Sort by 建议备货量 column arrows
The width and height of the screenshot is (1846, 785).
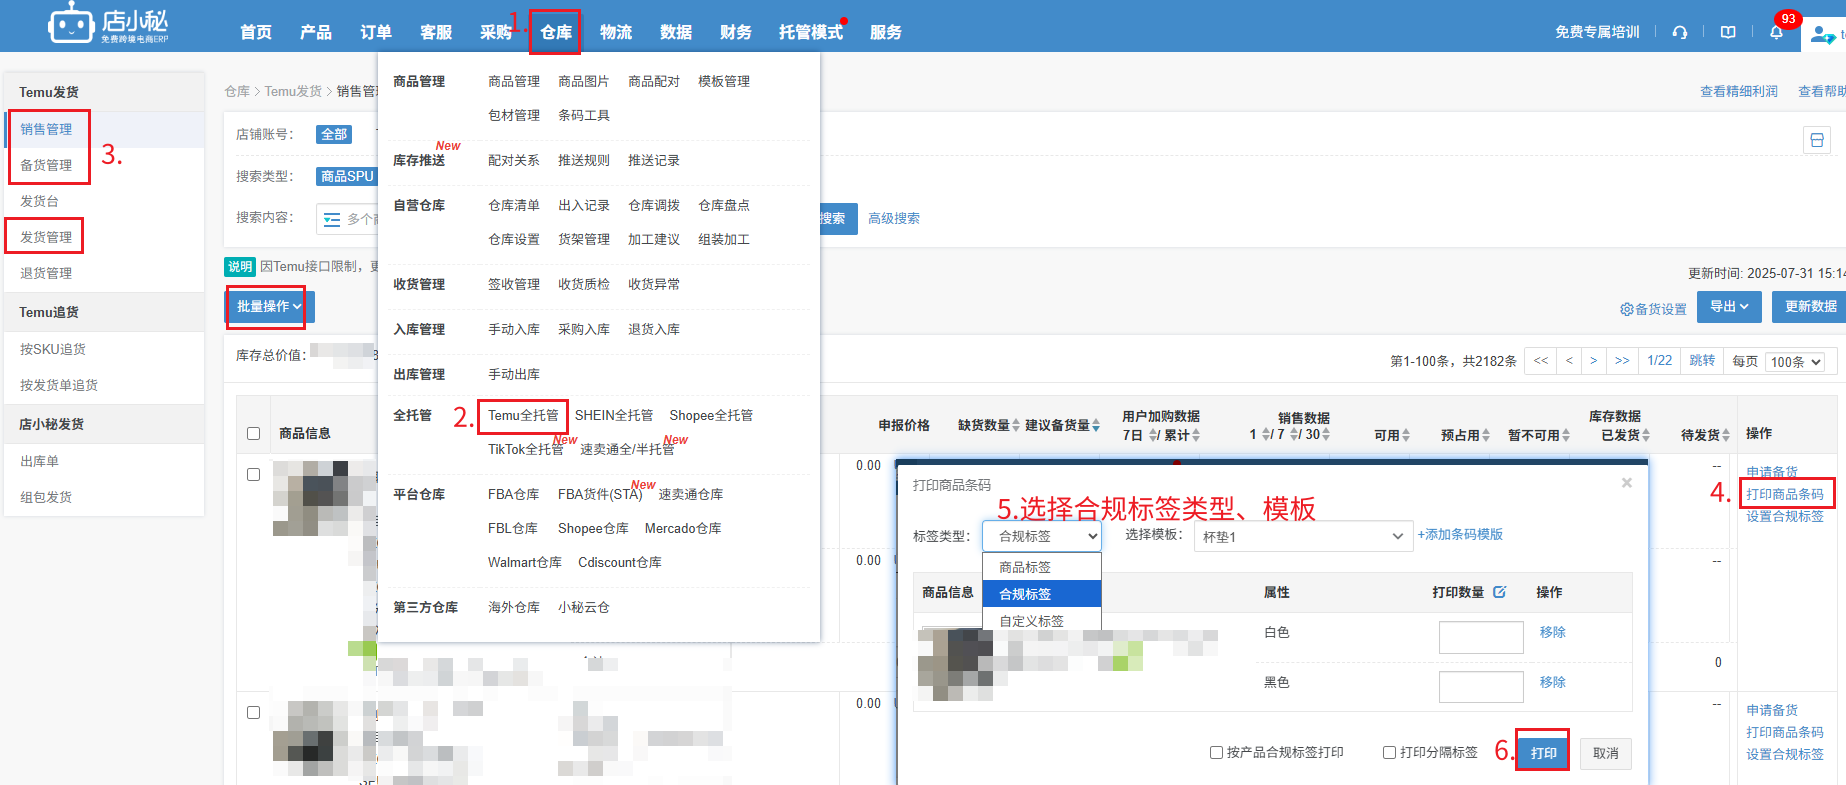[1096, 425]
